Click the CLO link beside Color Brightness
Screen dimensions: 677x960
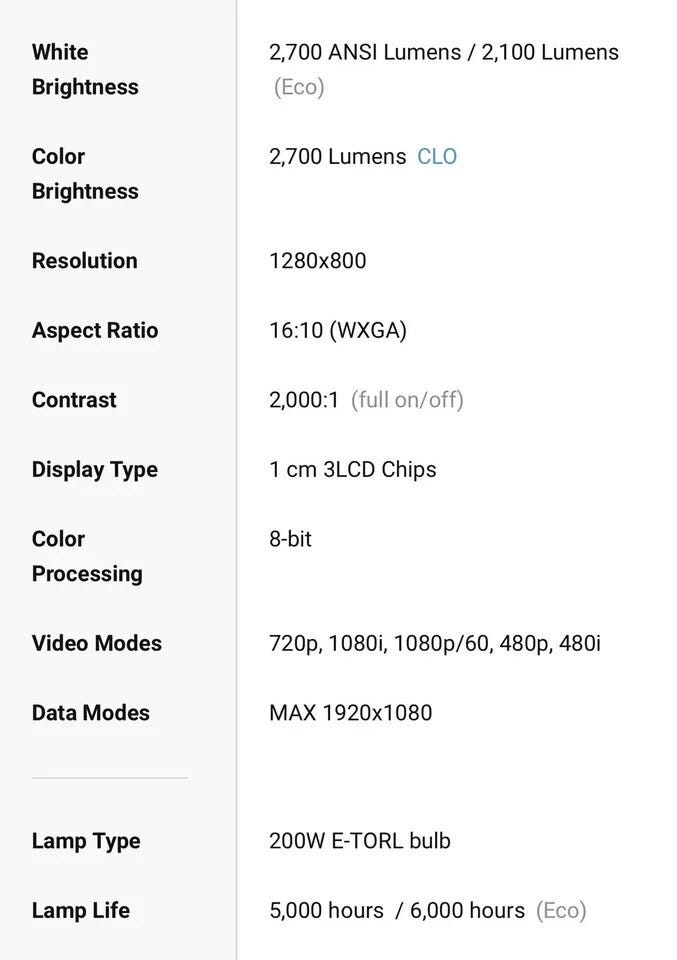pos(436,157)
